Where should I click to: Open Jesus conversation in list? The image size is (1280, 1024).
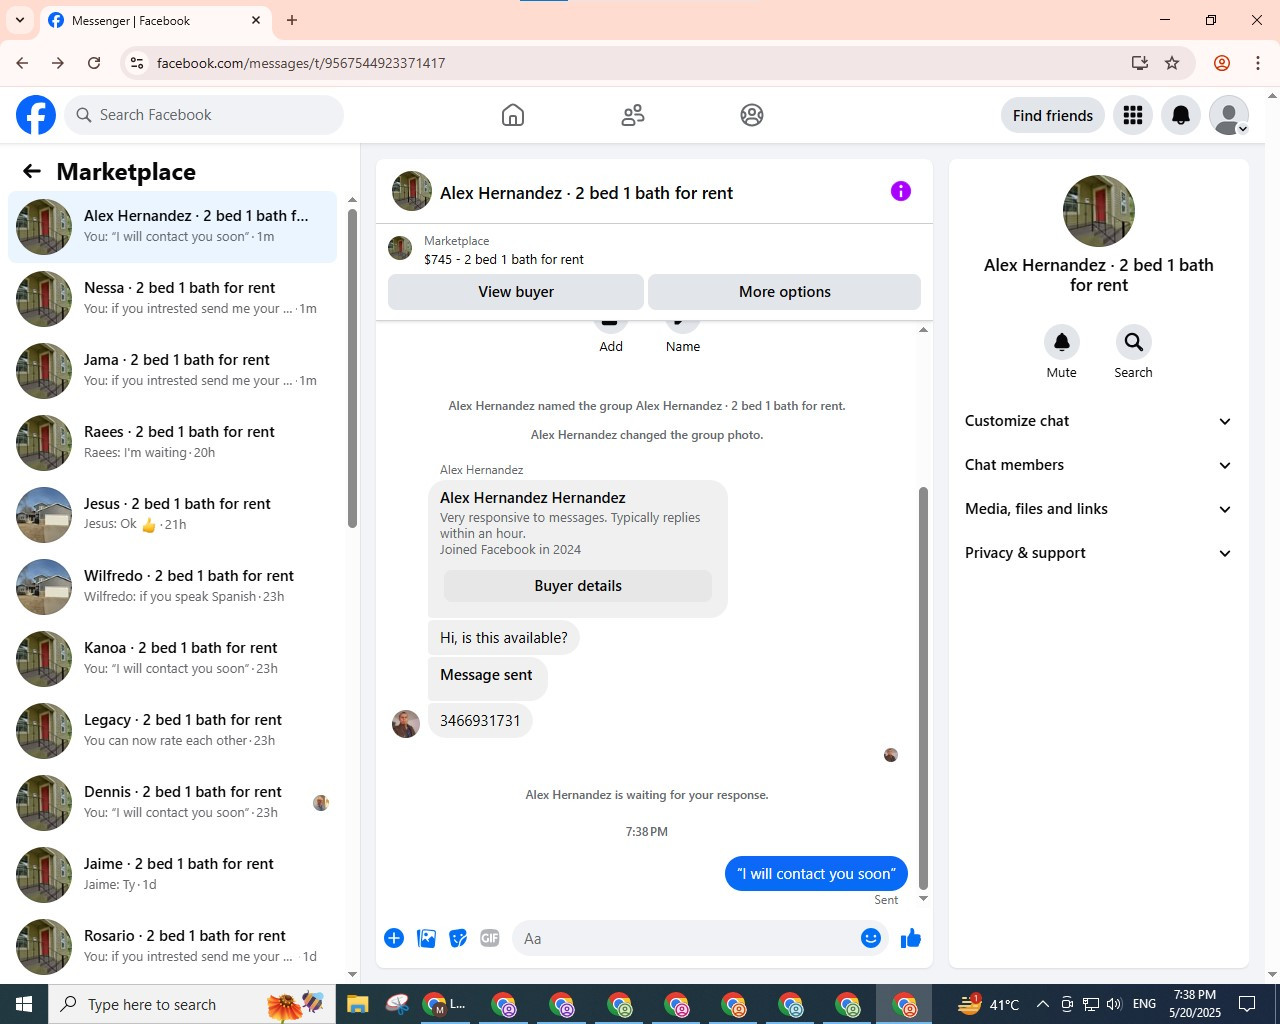pyautogui.click(x=173, y=515)
